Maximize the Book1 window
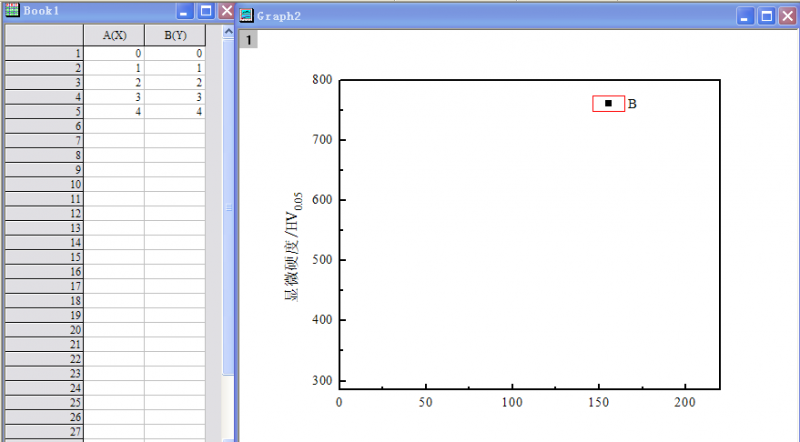Viewport: 800px width, 442px height. click(206, 11)
